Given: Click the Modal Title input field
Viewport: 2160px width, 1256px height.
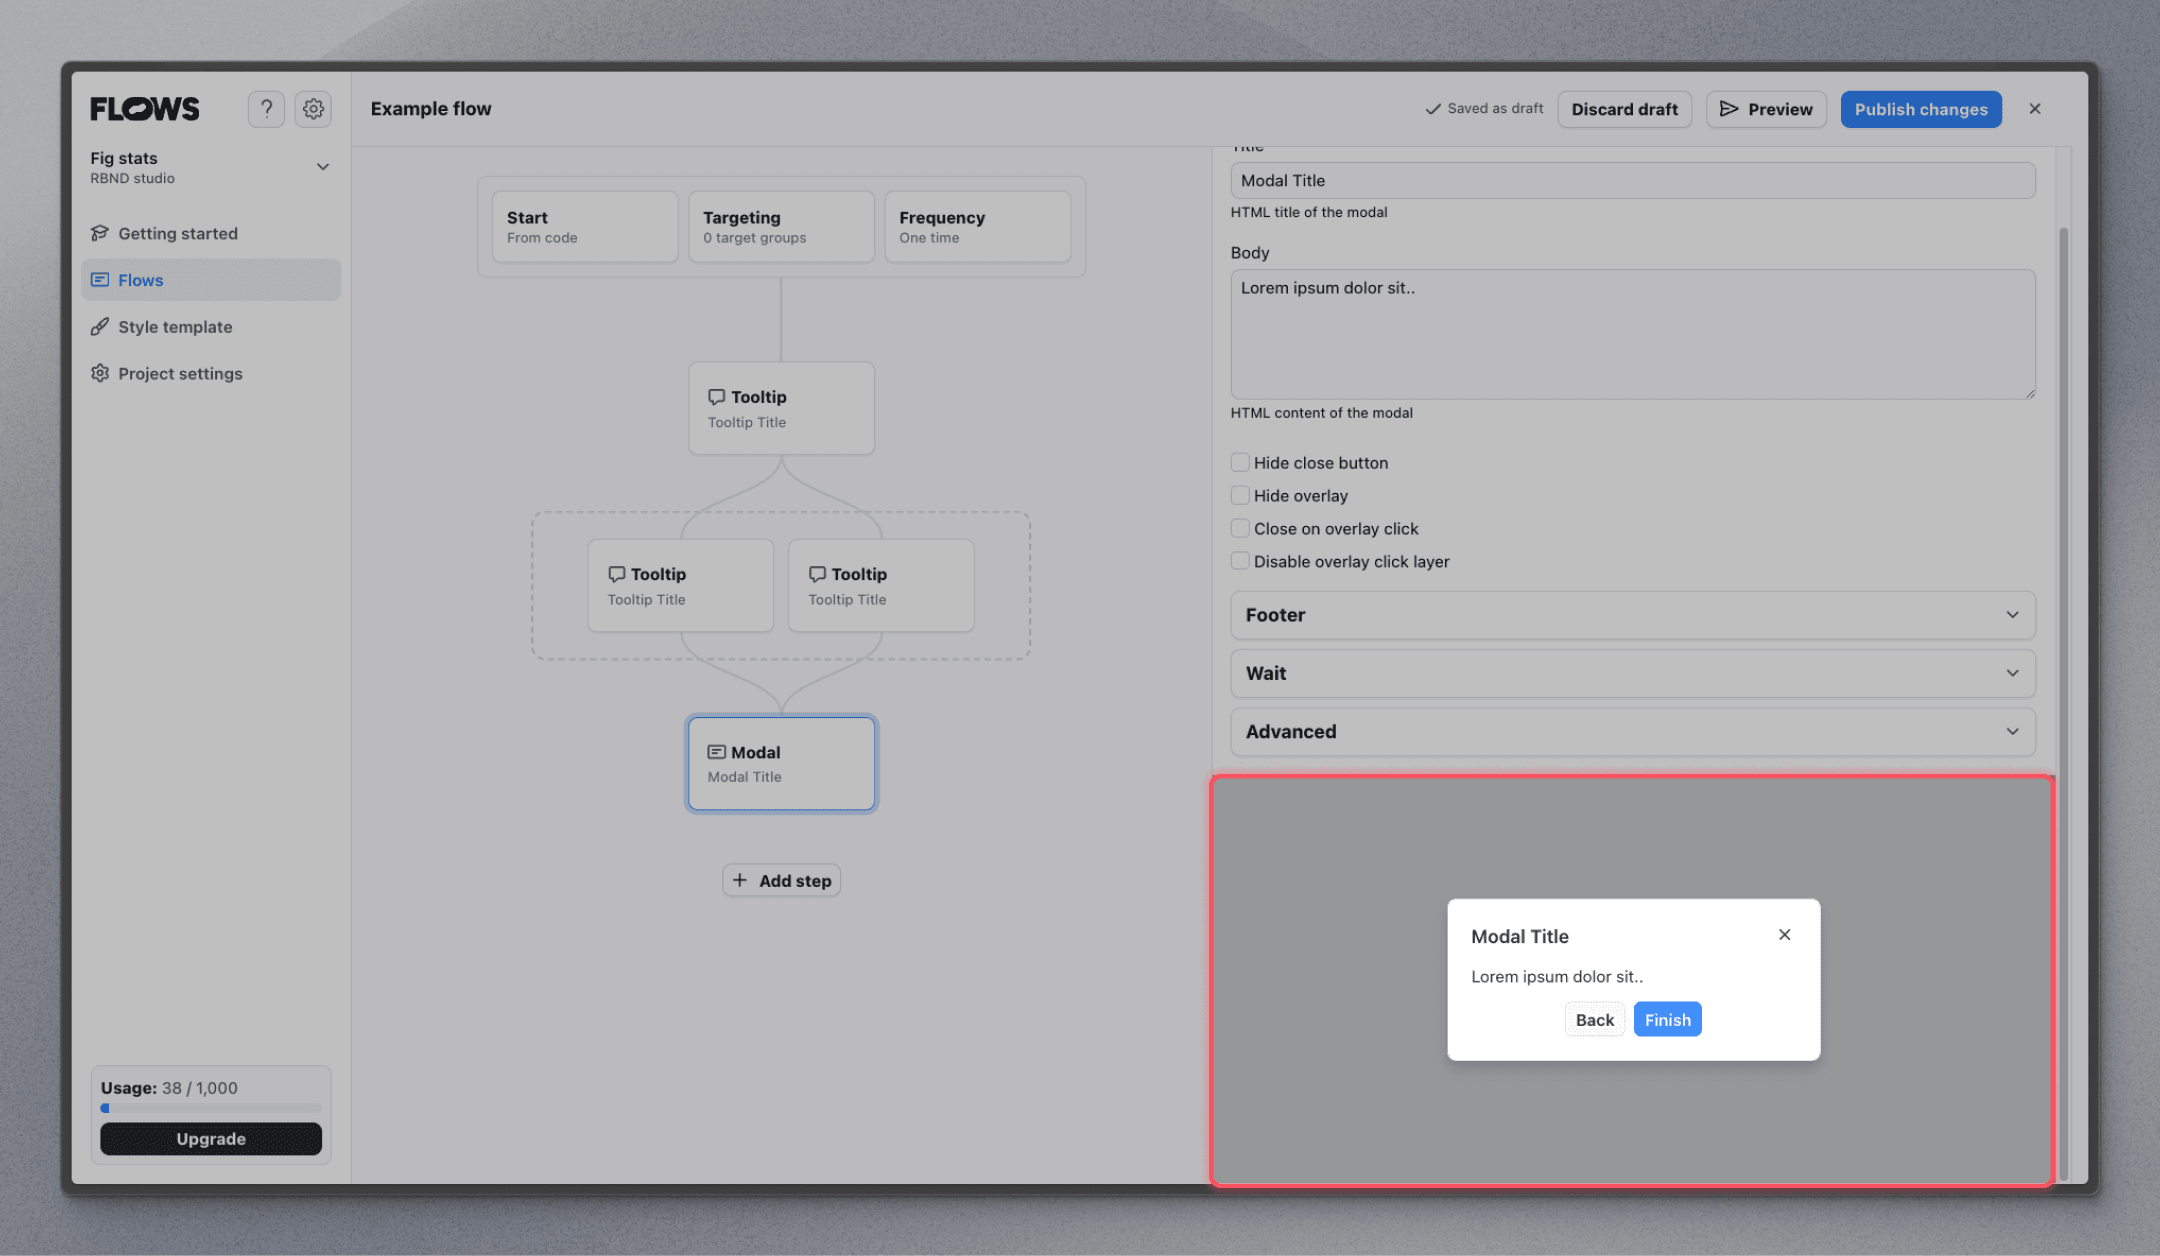Looking at the screenshot, I should click(x=1633, y=180).
